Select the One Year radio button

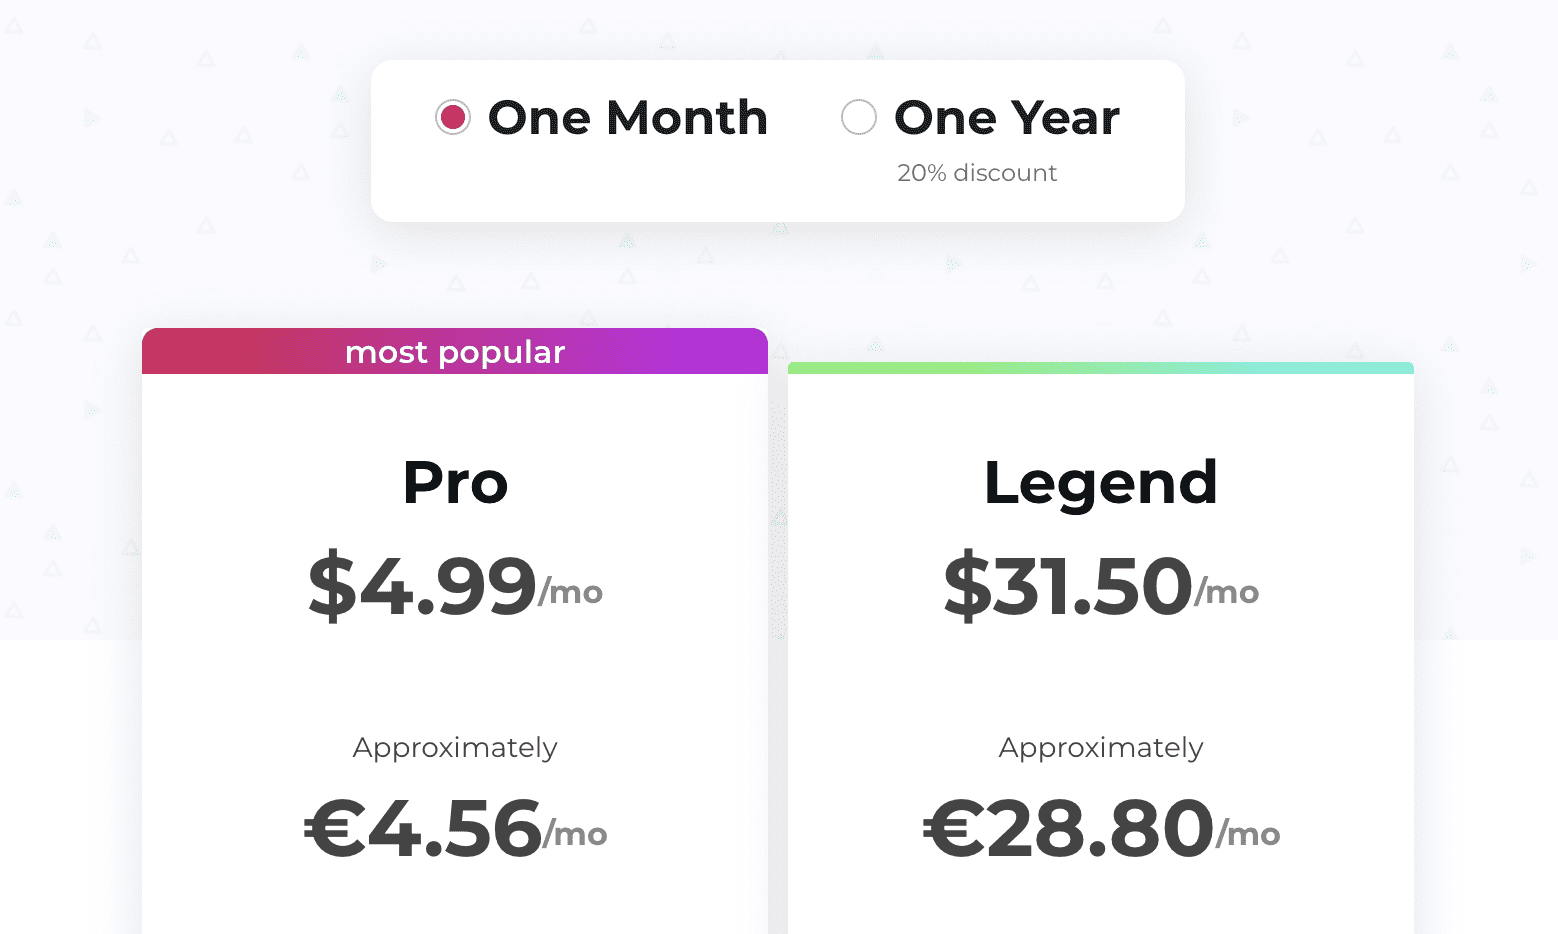click(858, 118)
